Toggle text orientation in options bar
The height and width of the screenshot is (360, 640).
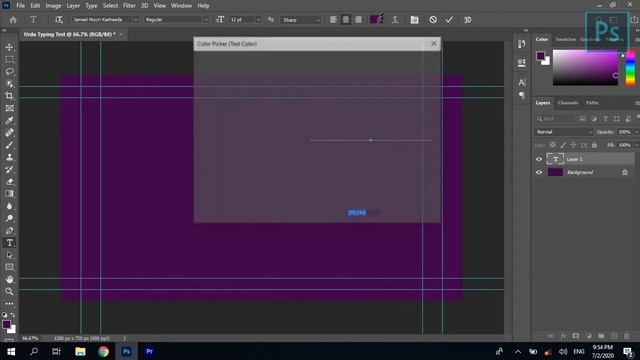pyautogui.click(x=59, y=20)
